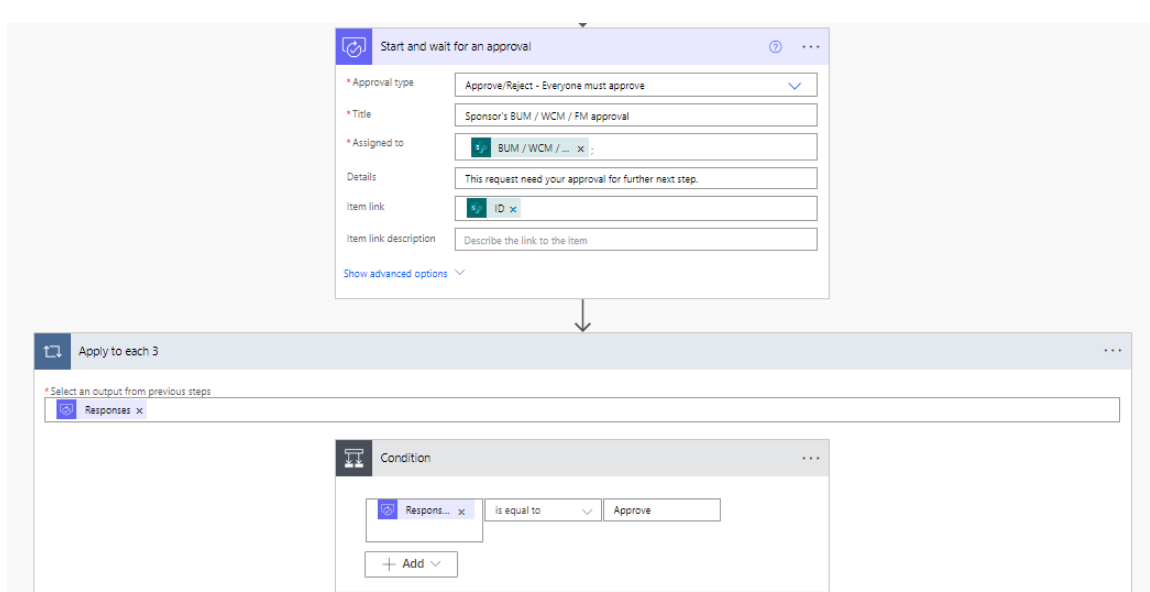The width and height of the screenshot is (1150, 592).
Task: Edit the Approve value field
Action: tap(662, 510)
